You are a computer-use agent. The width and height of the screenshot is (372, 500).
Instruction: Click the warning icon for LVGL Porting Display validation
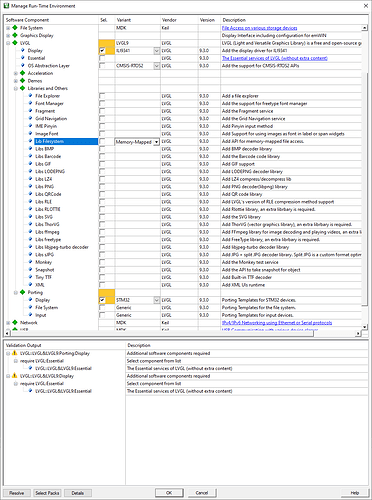click(14, 353)
